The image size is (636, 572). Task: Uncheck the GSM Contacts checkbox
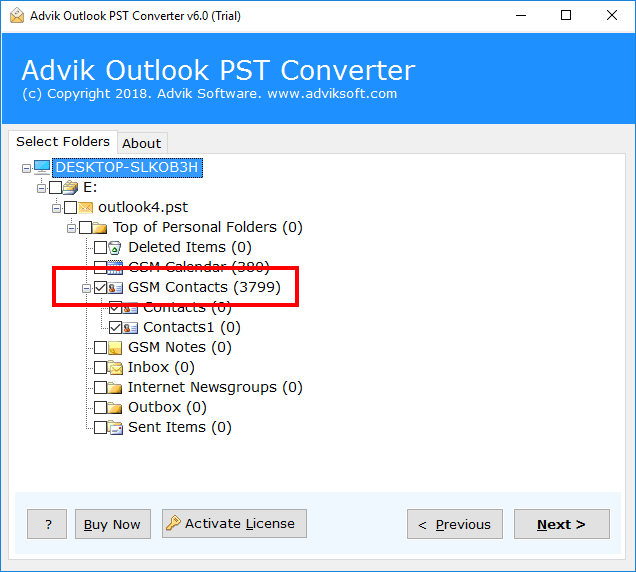tap(101, 288)
